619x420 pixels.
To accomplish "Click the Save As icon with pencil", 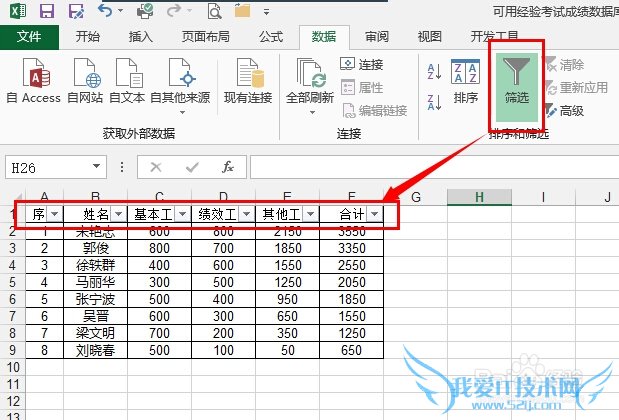I will tap(76, 11).
